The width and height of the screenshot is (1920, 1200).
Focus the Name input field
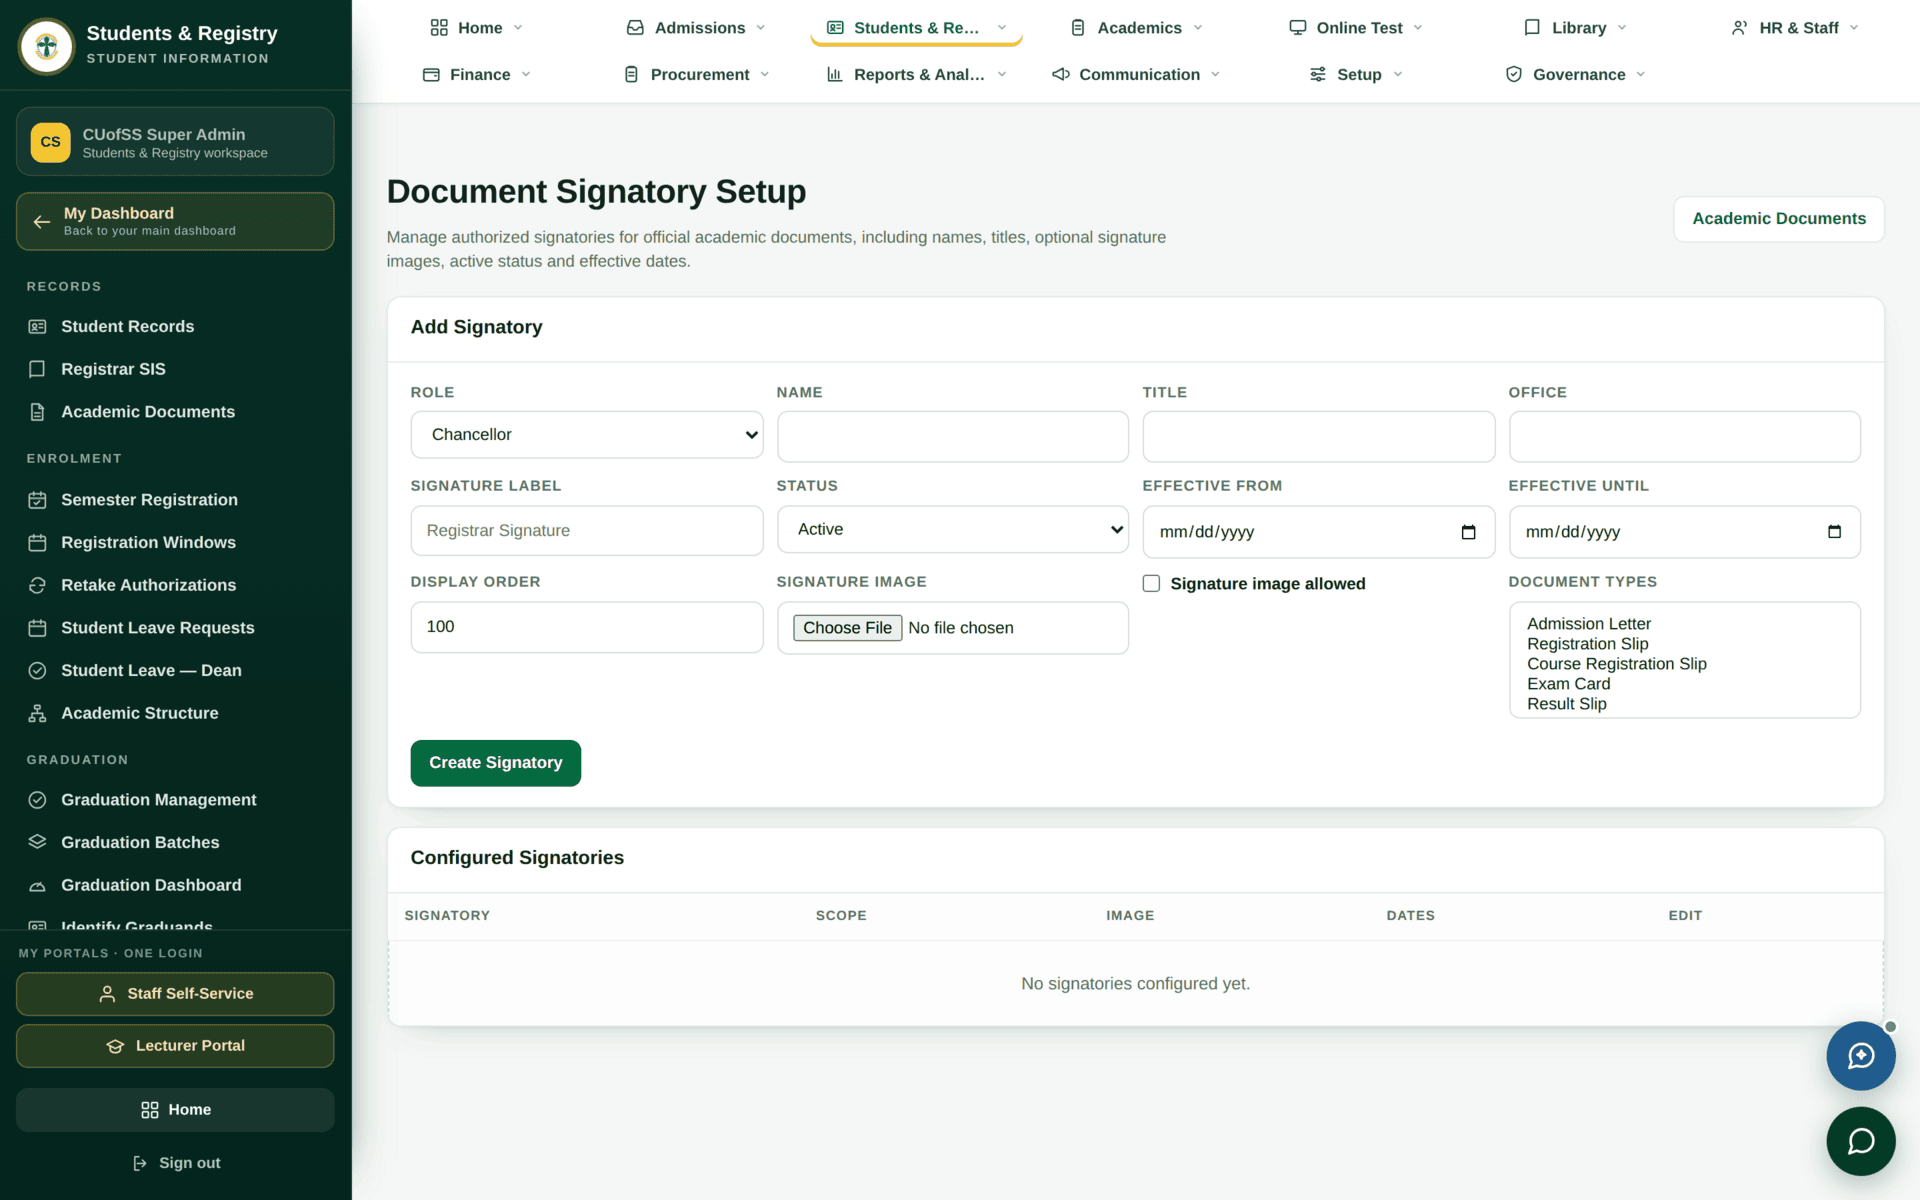(953, 437)
